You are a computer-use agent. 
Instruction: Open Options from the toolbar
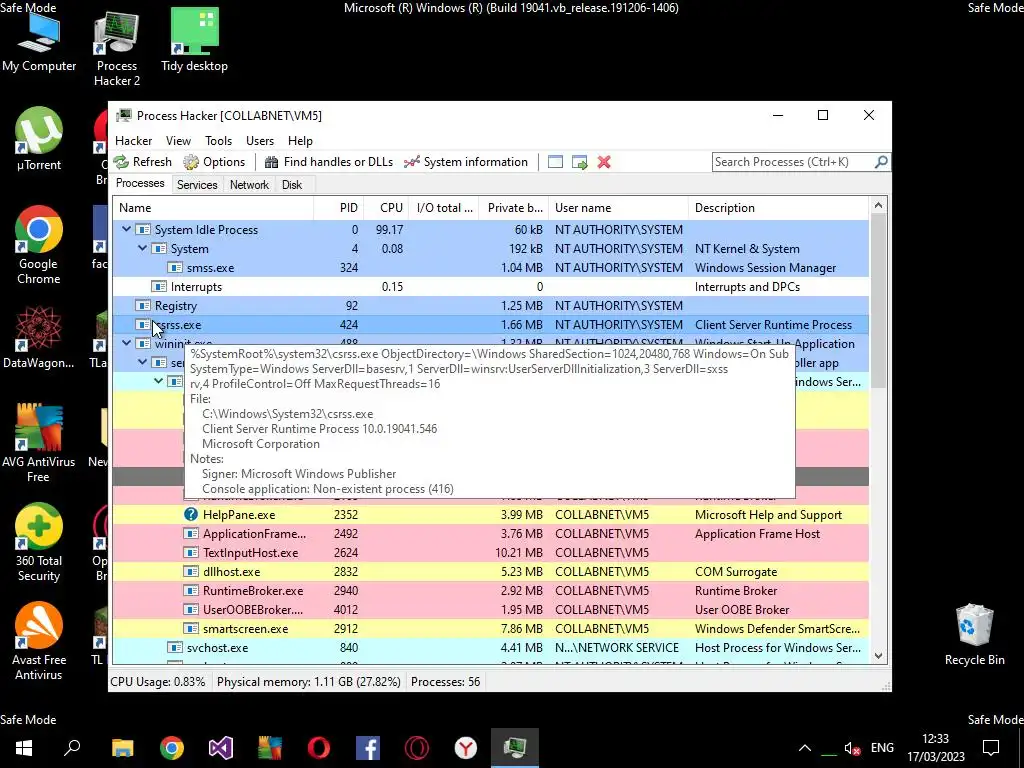(x=214, y=162)
